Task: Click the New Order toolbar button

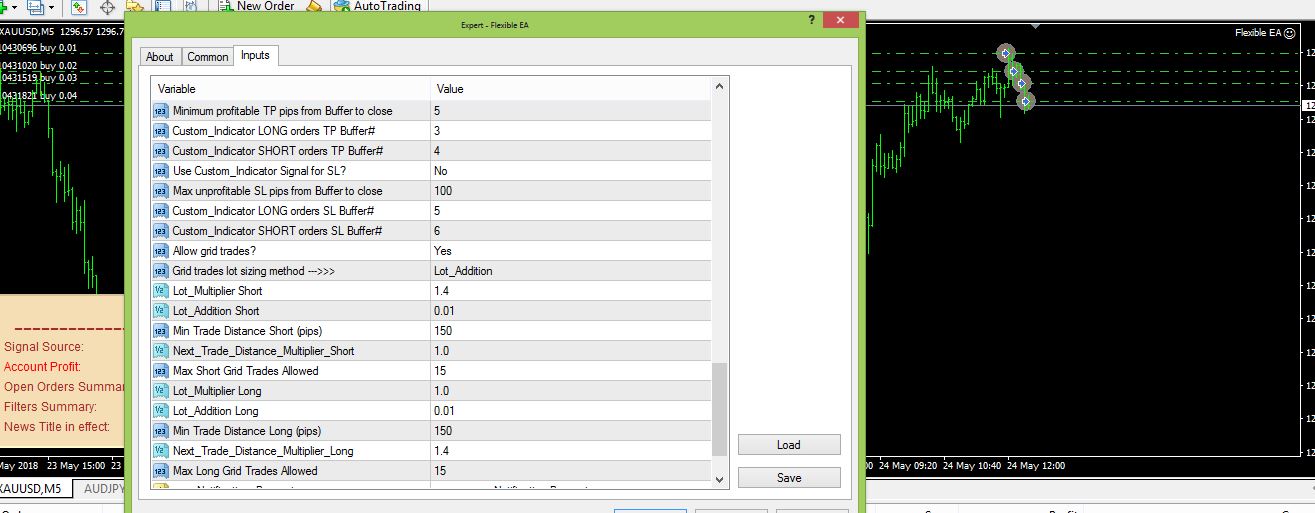Action: 257,6
